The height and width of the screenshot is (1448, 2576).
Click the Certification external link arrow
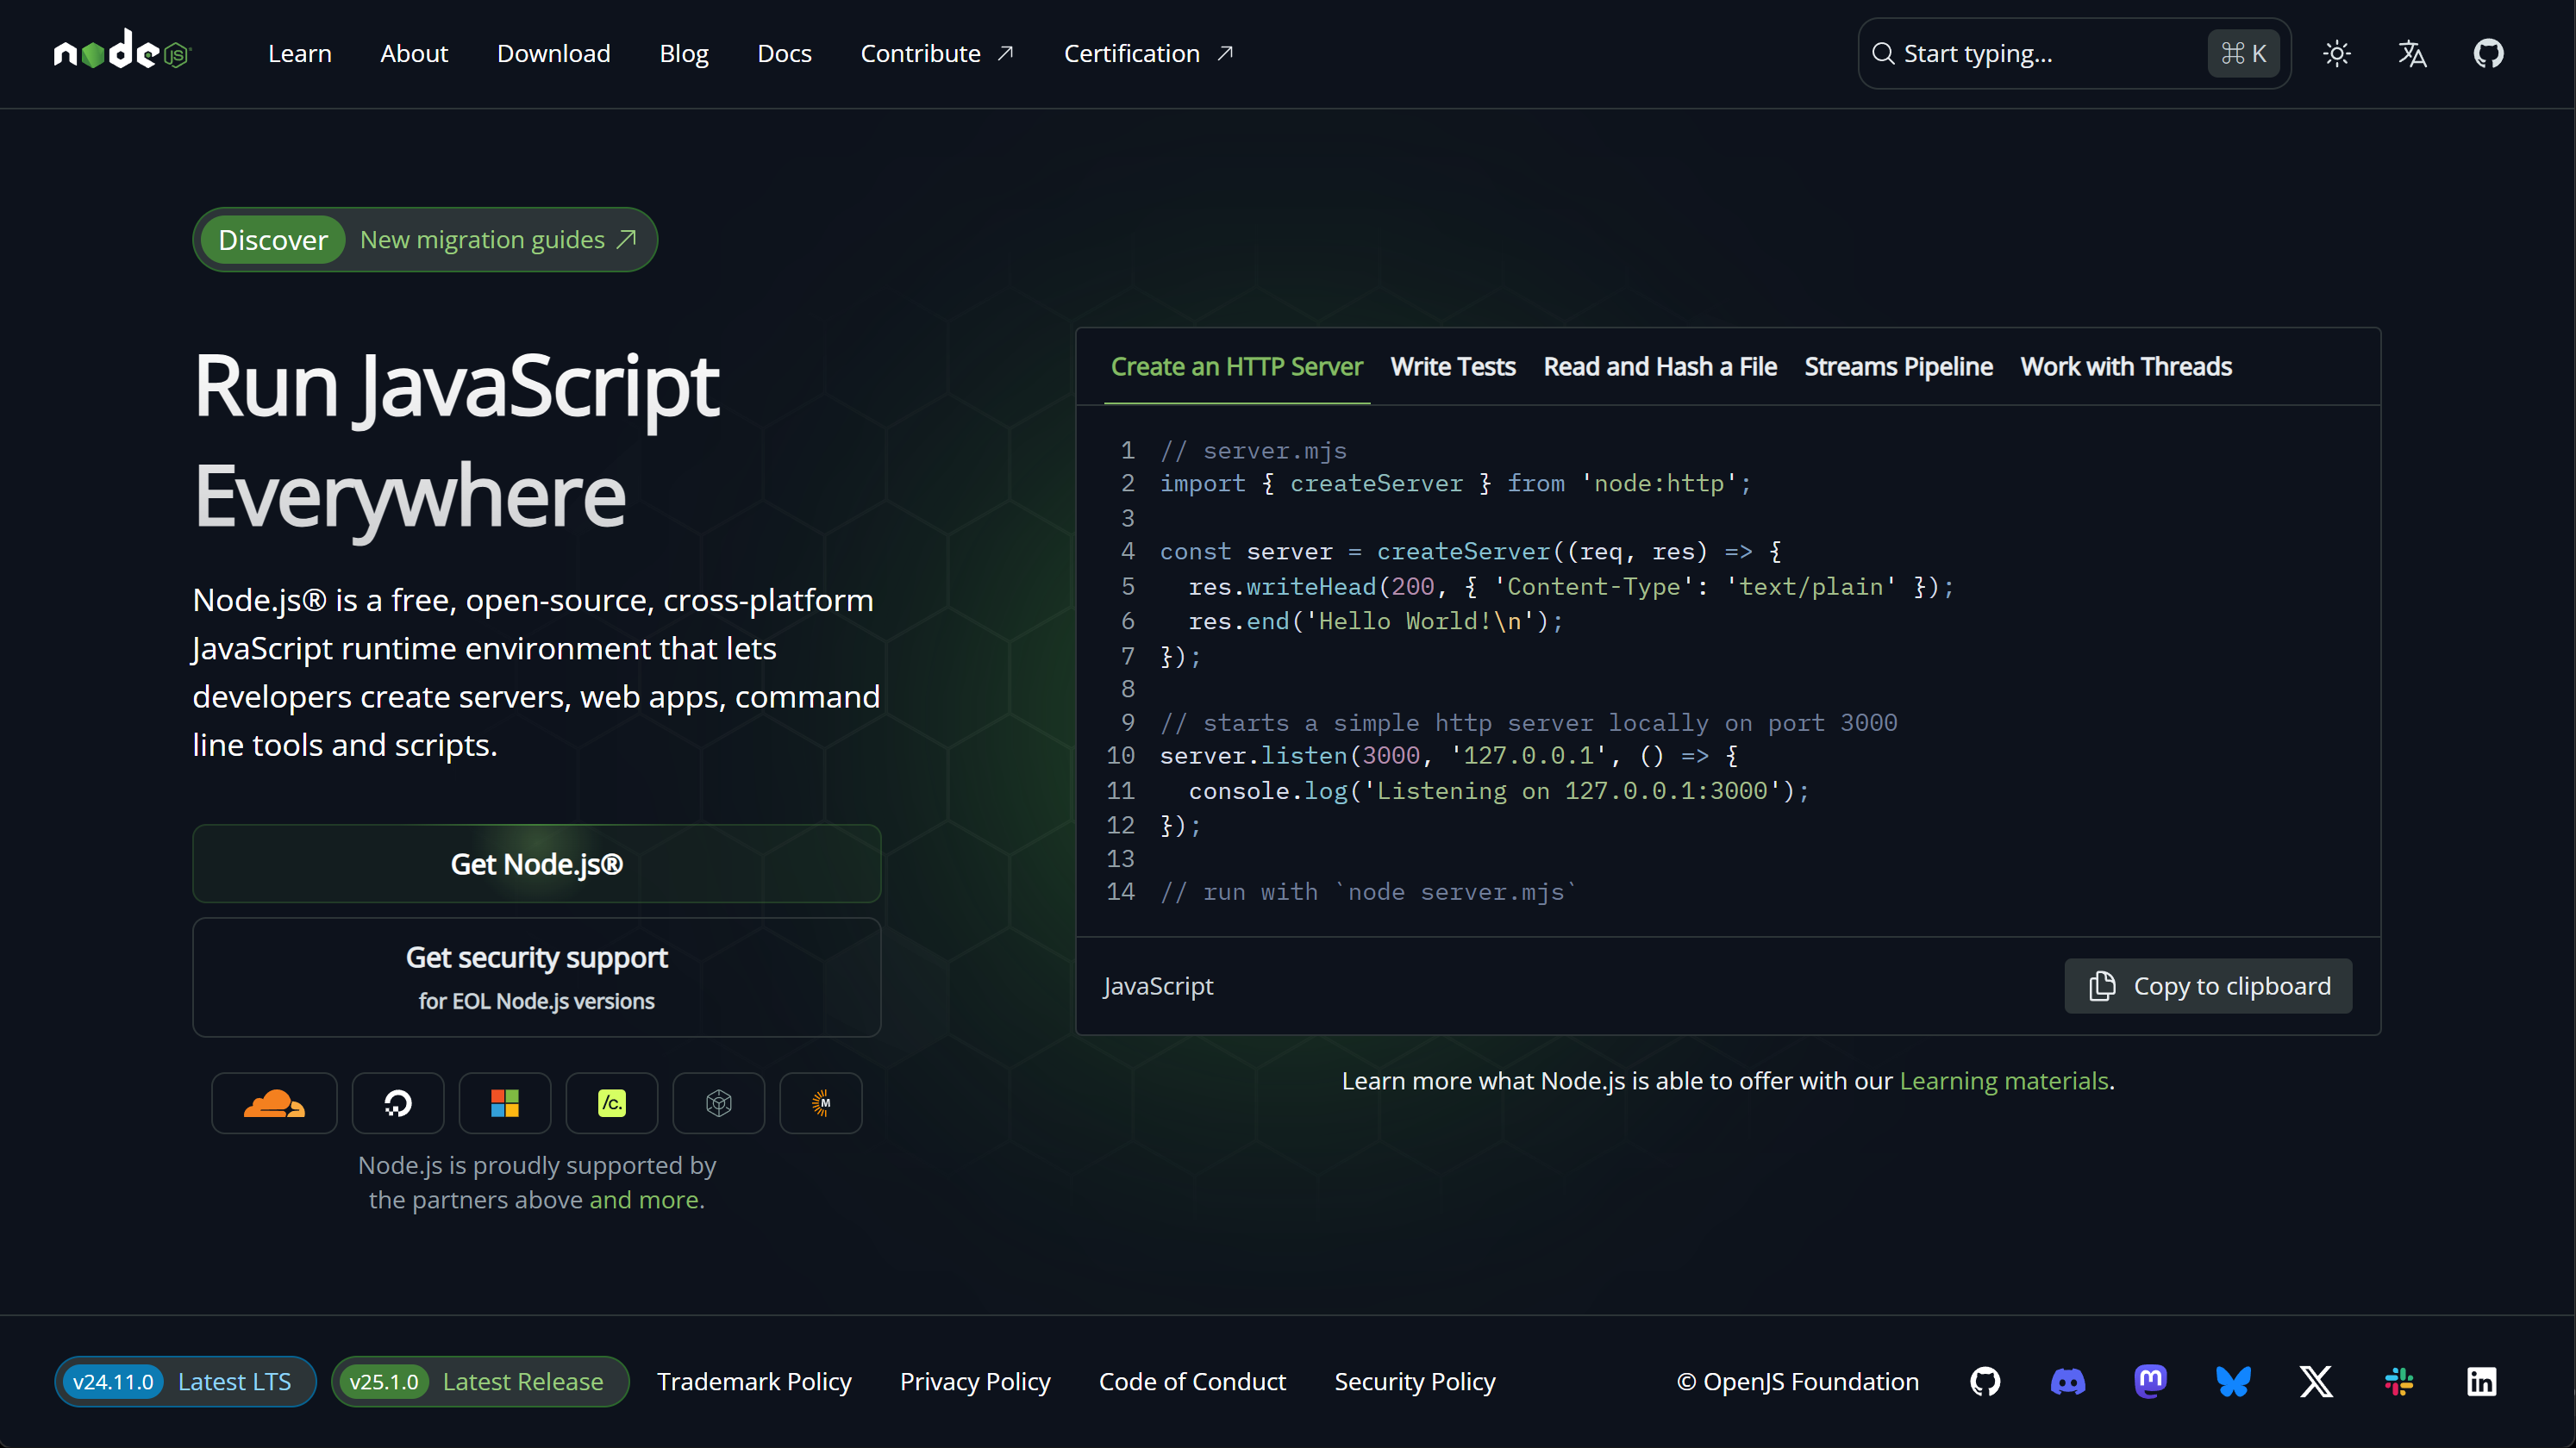[x=1224, y=53]
